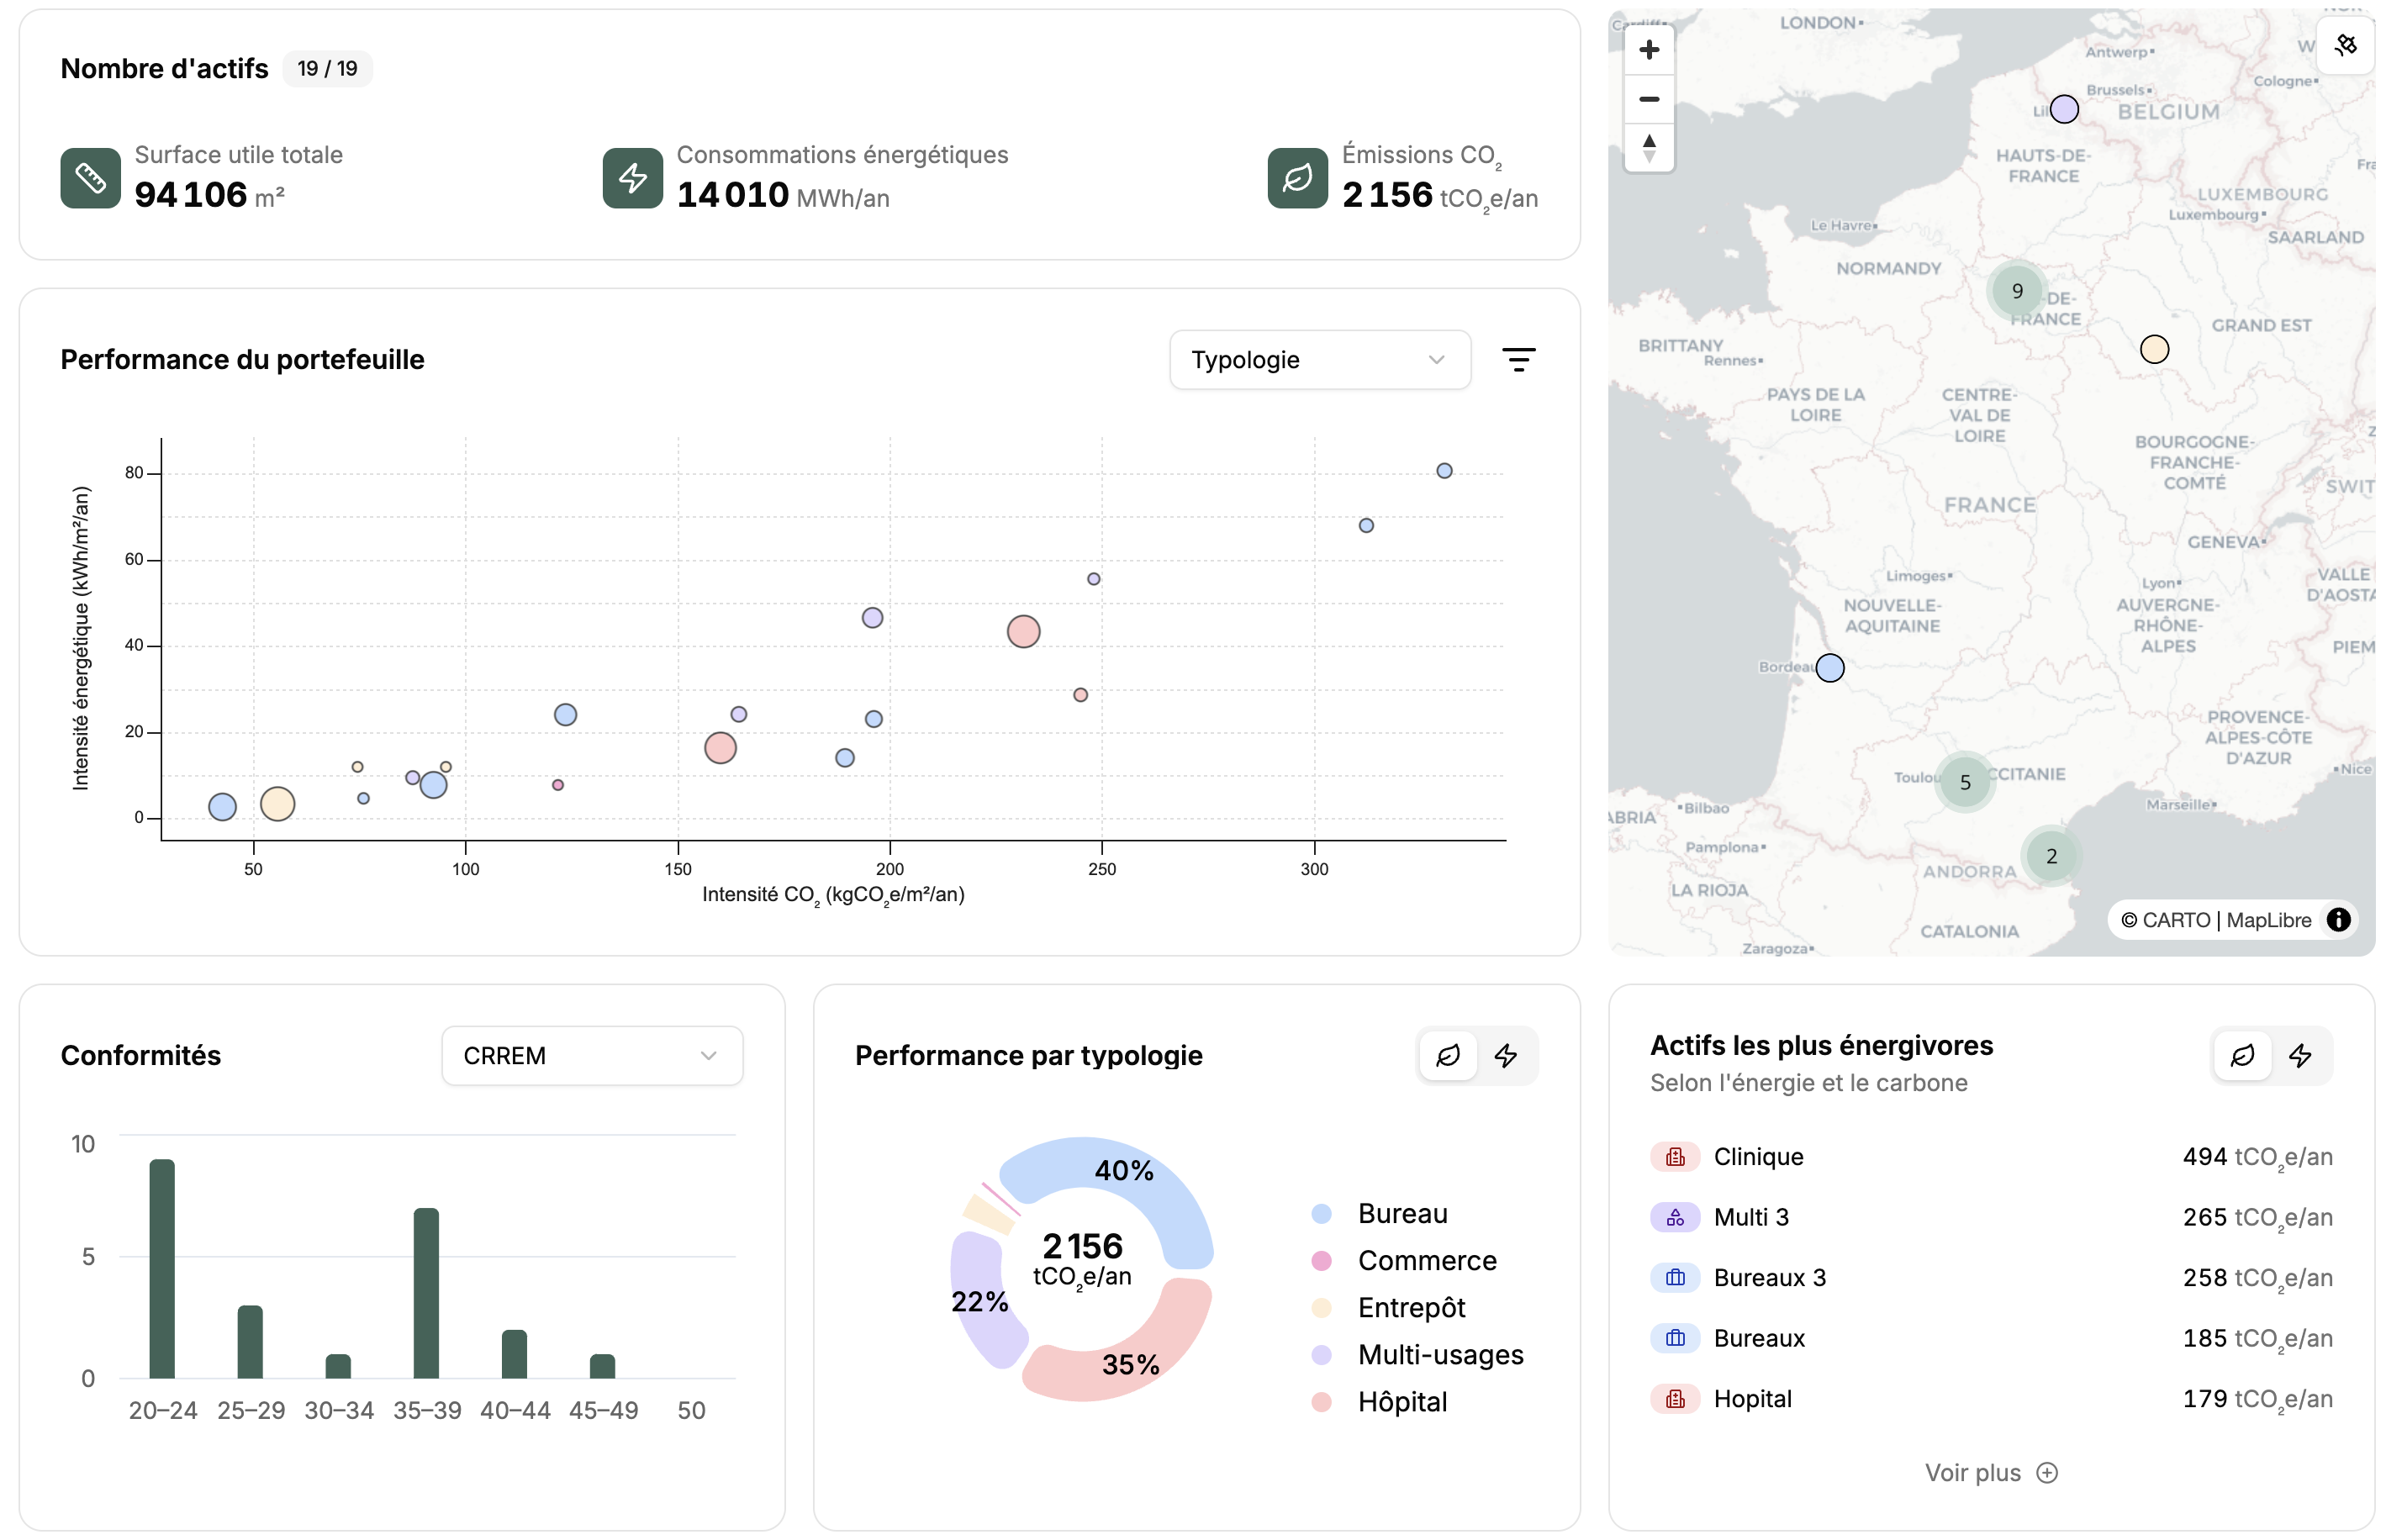Screen dimensions: 2386x1540
Task: Click the Bureau legend color dot
Action: (x=1320, y=1214)
